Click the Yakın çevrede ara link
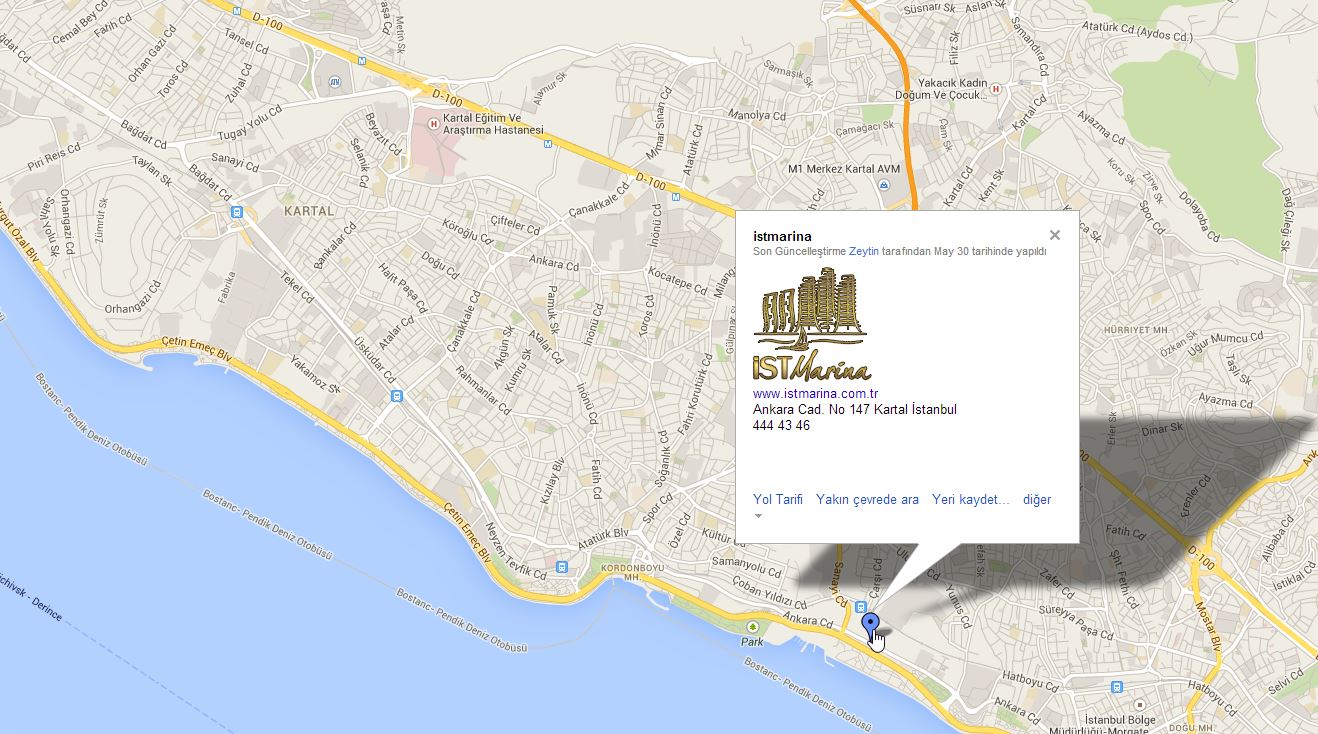The image size is (1318, 734). [867, 500]
